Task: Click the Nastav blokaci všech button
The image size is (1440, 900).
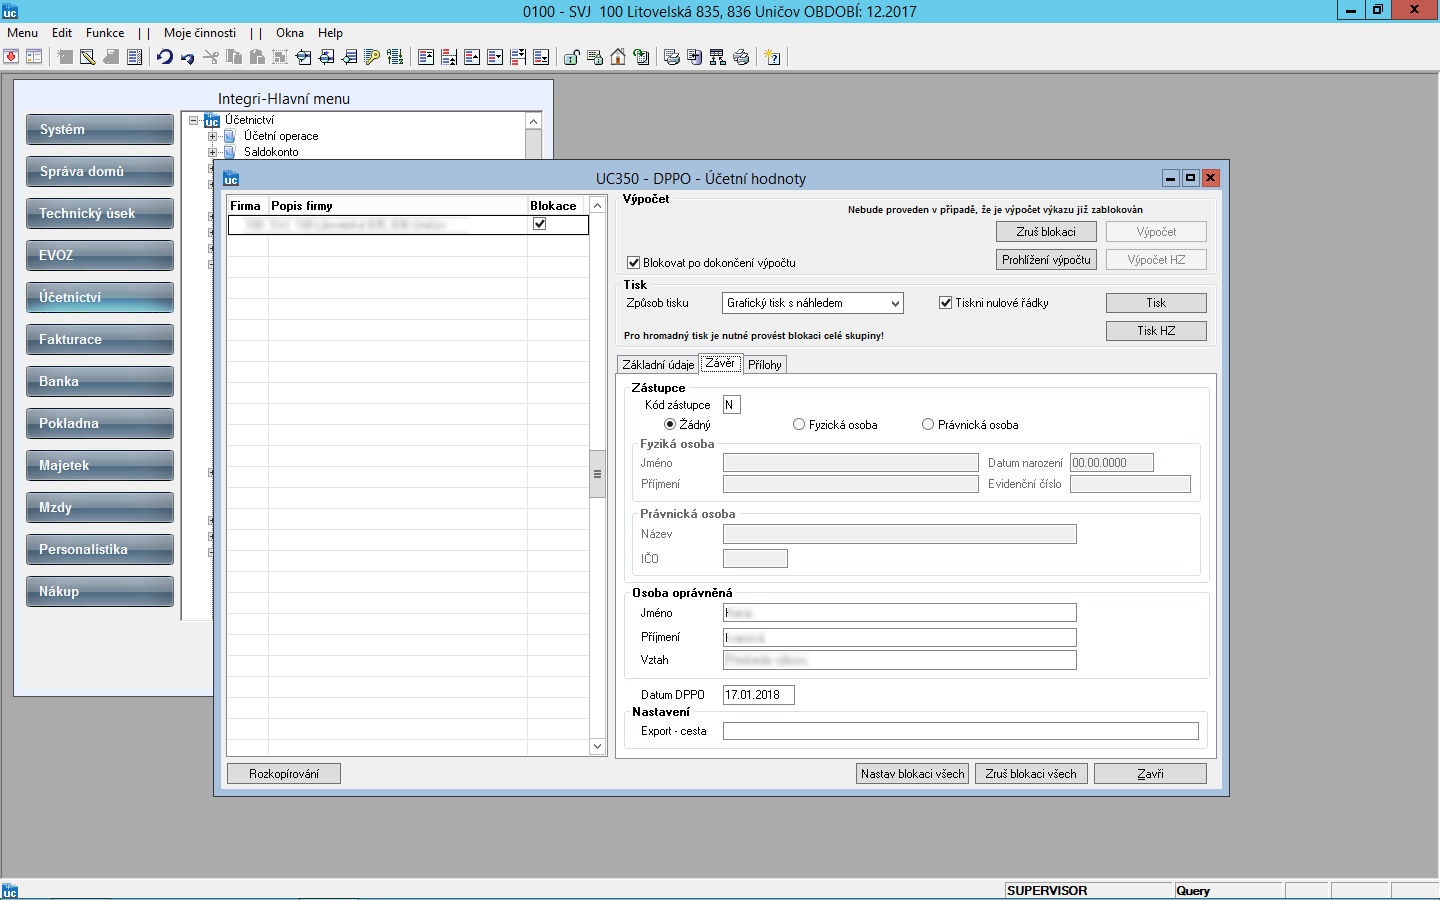Action: [913, 774]
